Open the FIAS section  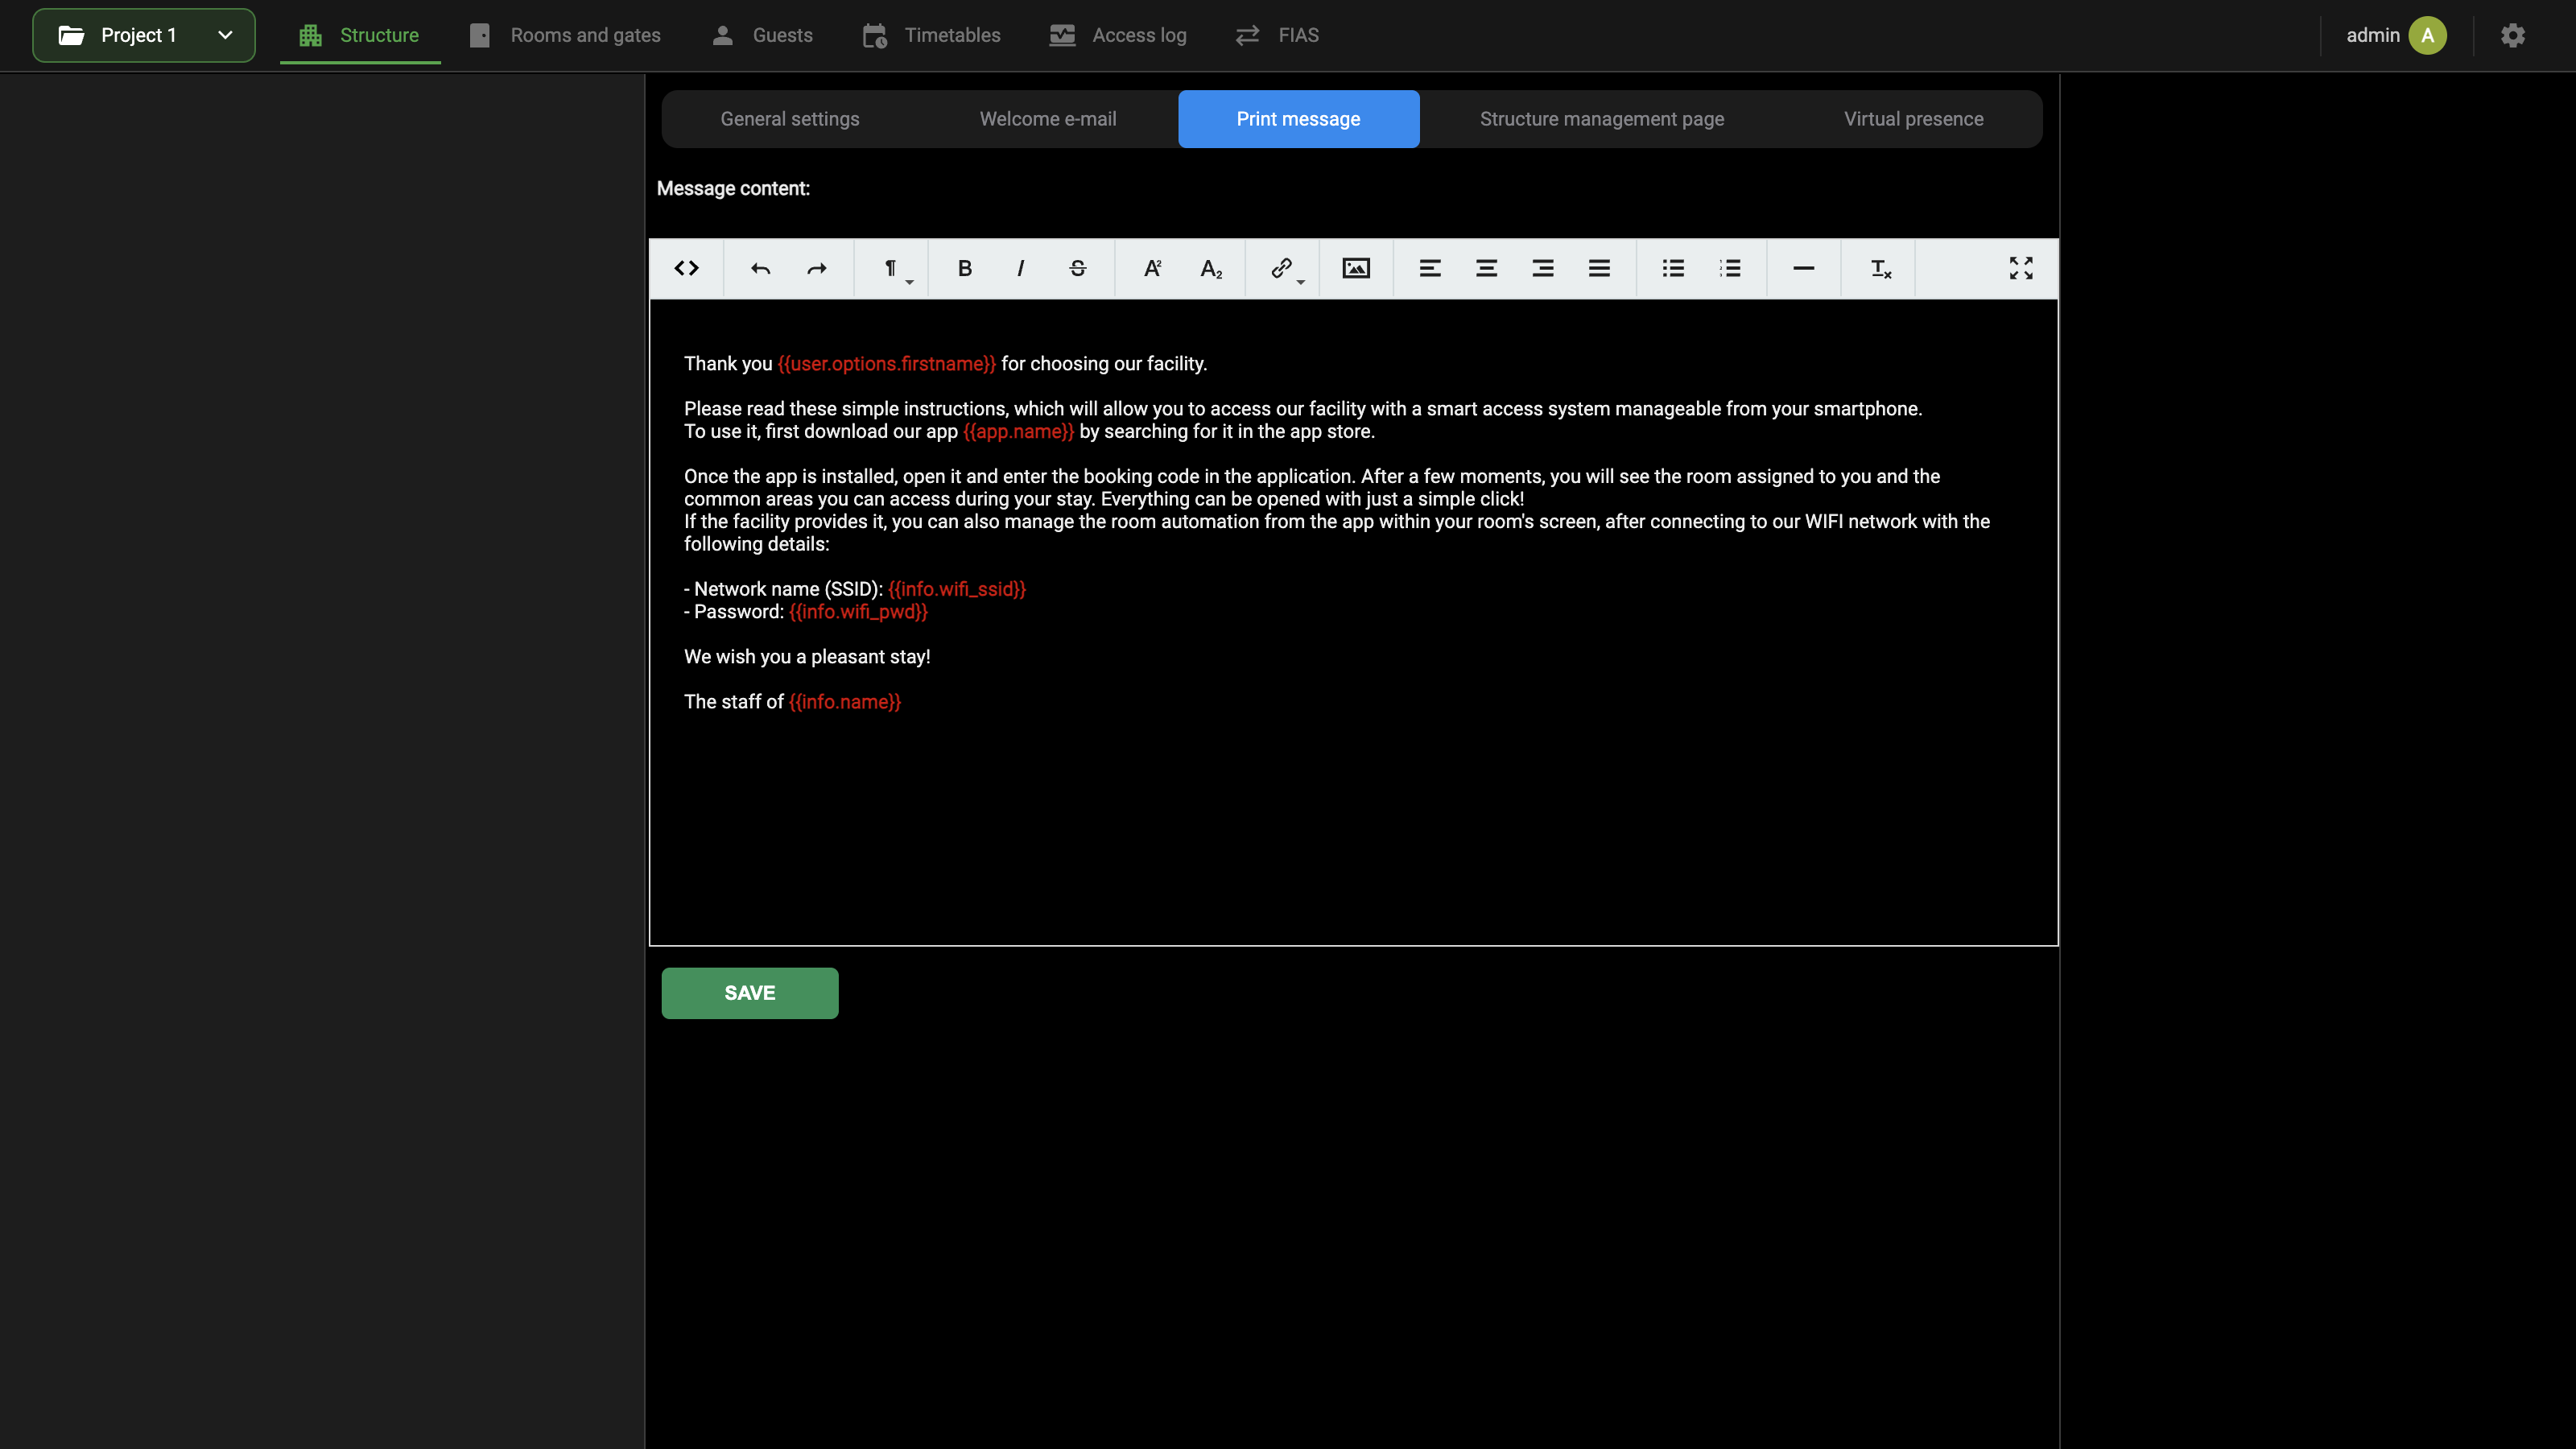pyautogui.click(x=1277, y=35)
